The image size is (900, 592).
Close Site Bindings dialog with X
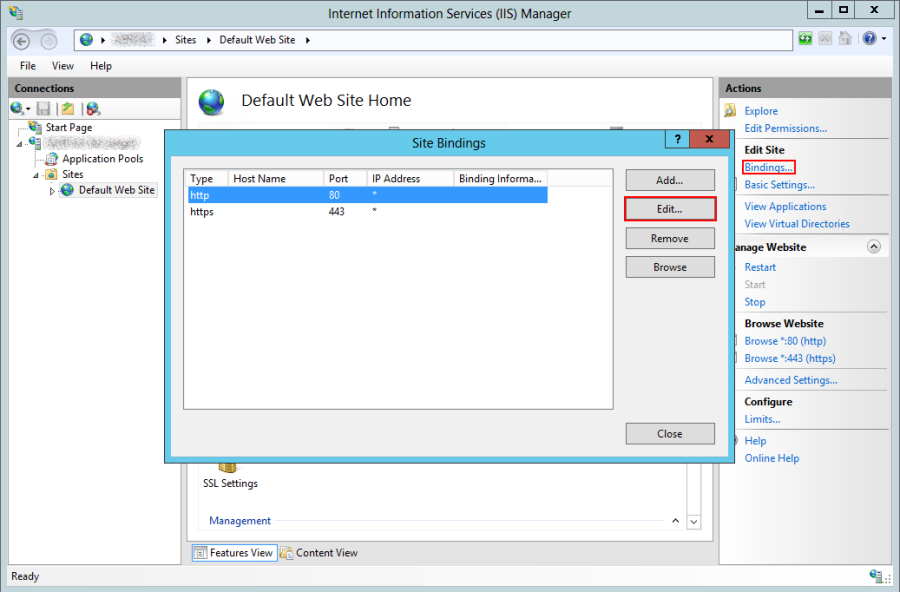pos(709,139)
